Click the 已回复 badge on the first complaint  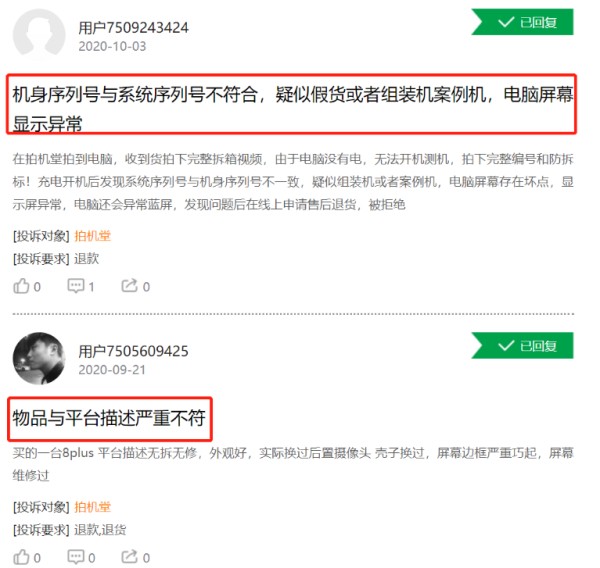click(522, 22)
